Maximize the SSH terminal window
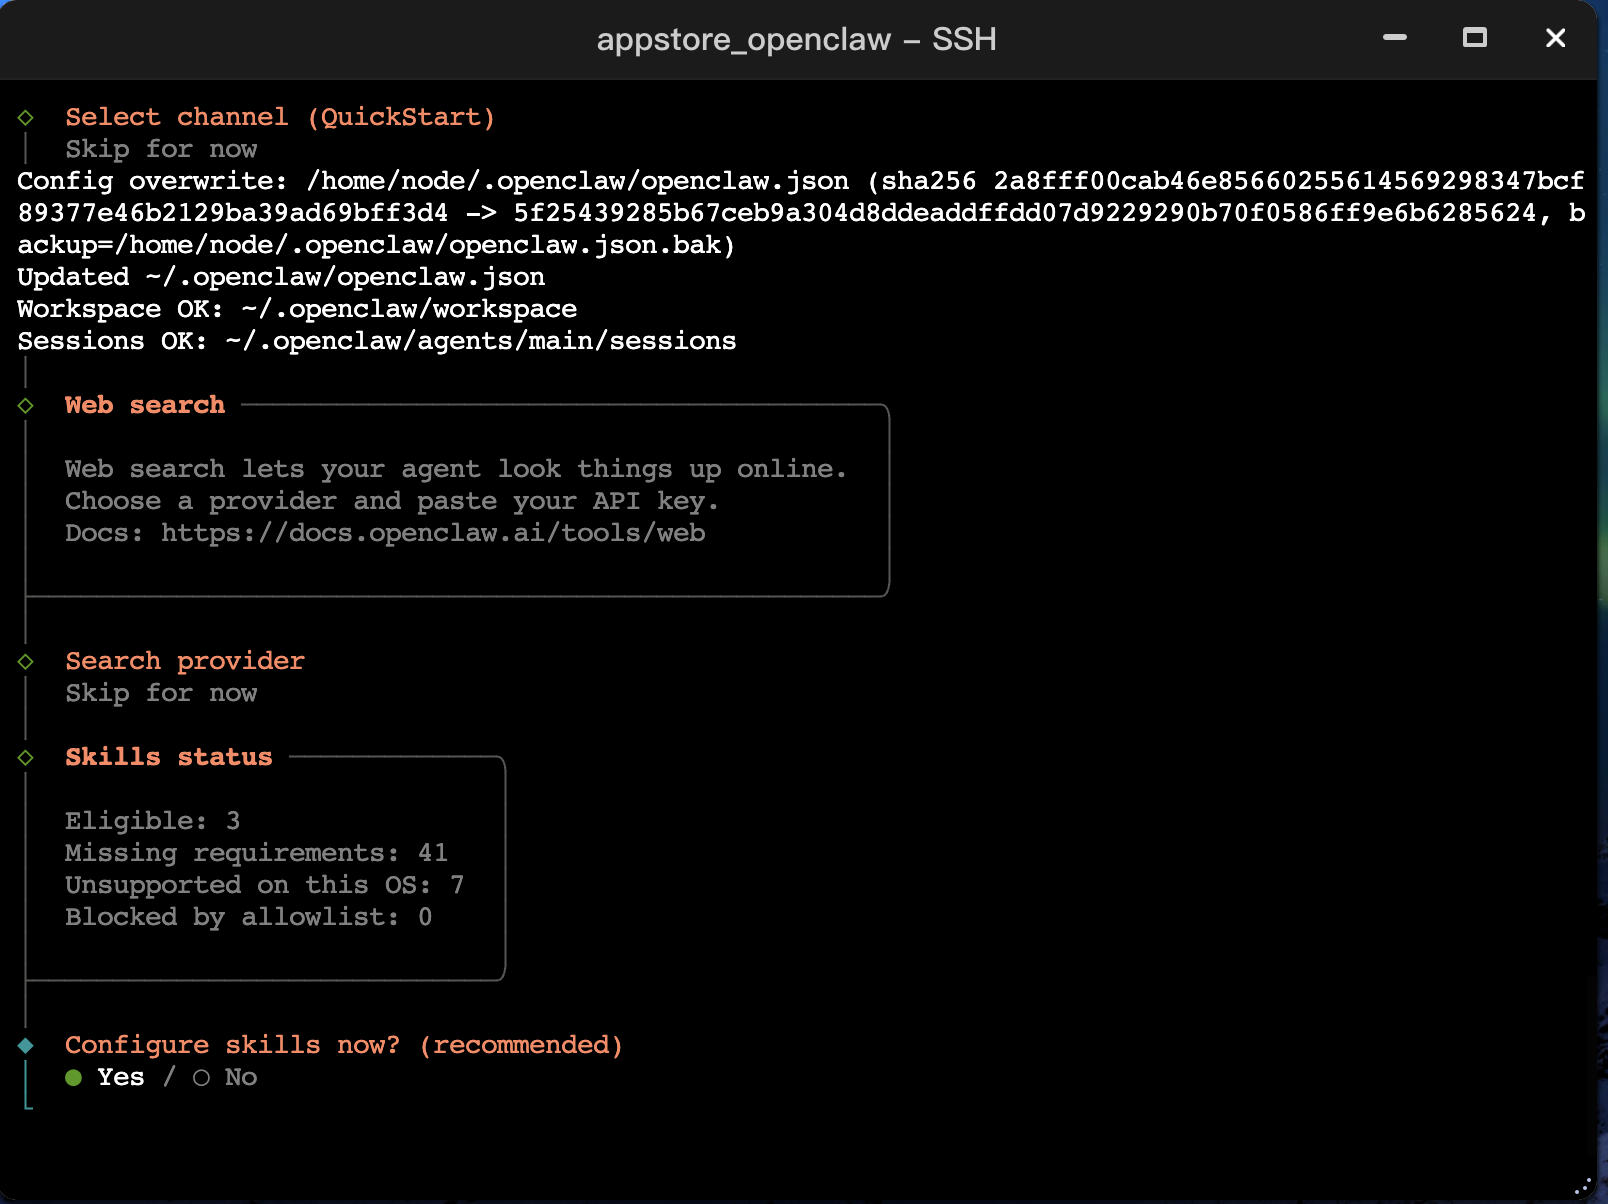 point(1475,38)
